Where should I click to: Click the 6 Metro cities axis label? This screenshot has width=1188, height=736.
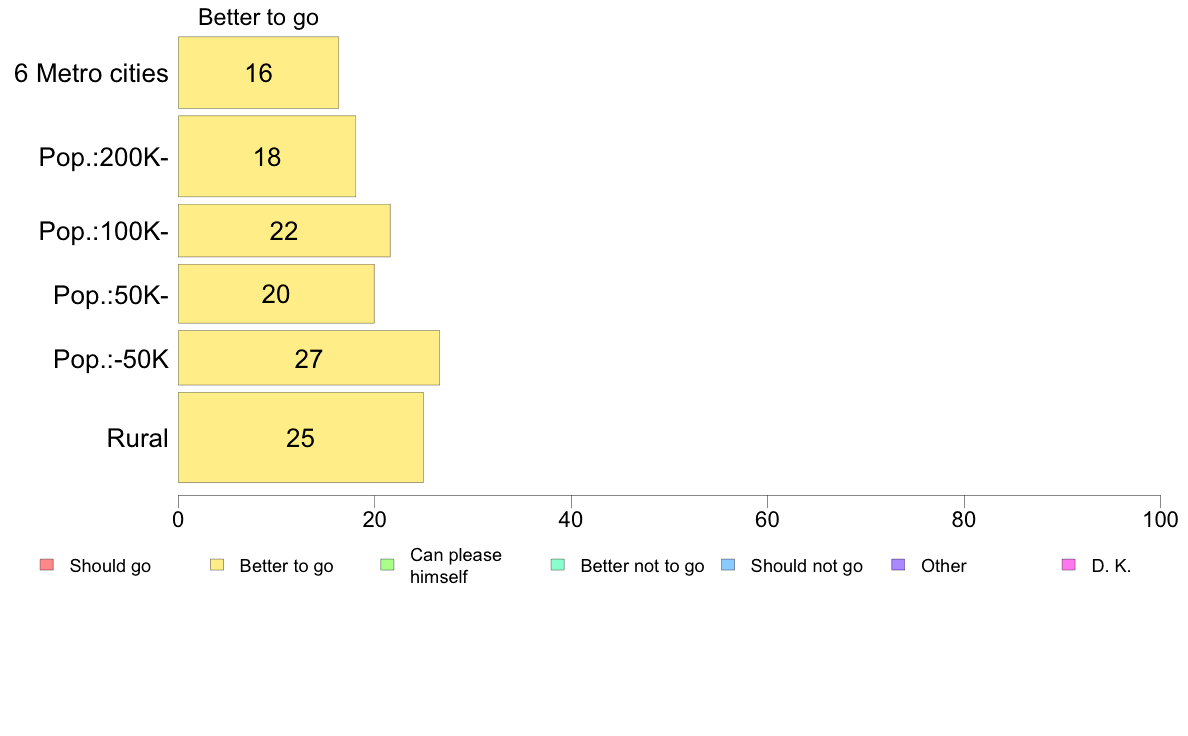click(x=91, y=74)
